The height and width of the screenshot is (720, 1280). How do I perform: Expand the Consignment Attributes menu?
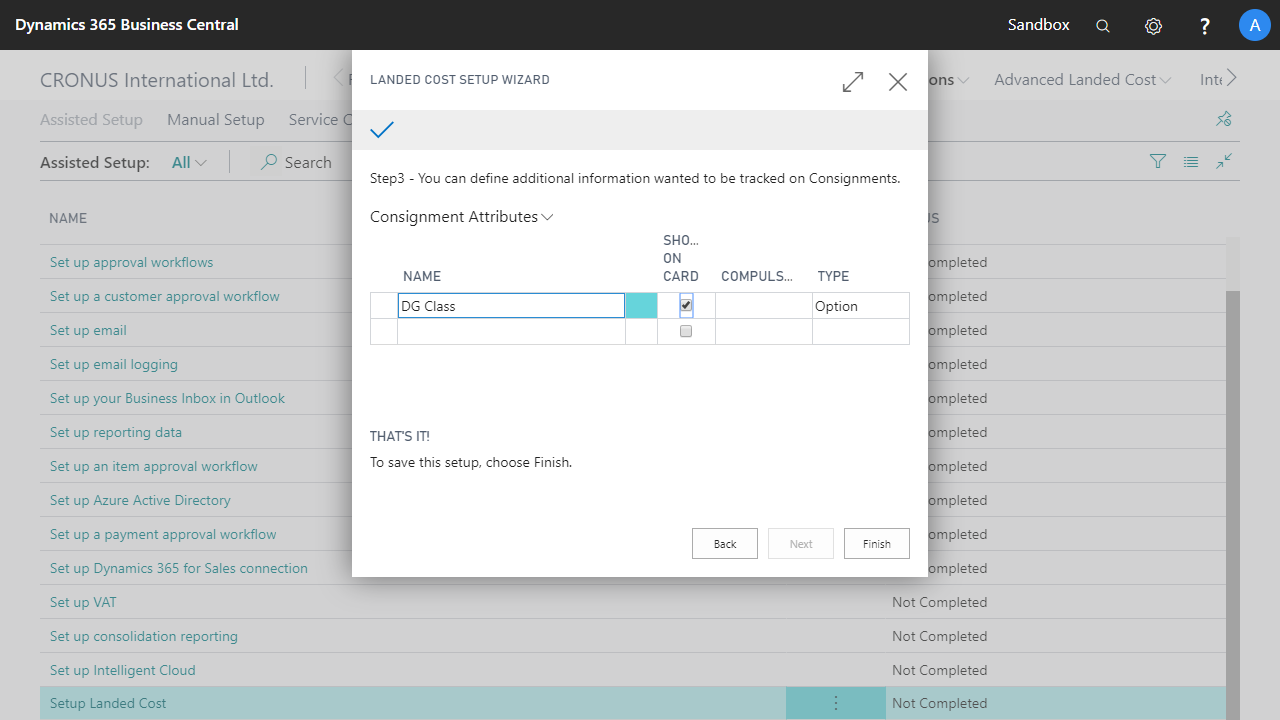(x=462, y=217)
